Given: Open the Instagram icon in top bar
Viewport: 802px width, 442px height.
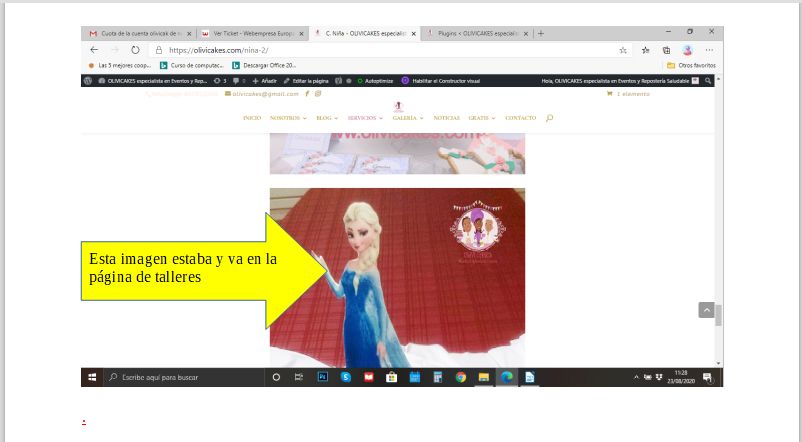Looking at the screenshot, I should [318, 94].
